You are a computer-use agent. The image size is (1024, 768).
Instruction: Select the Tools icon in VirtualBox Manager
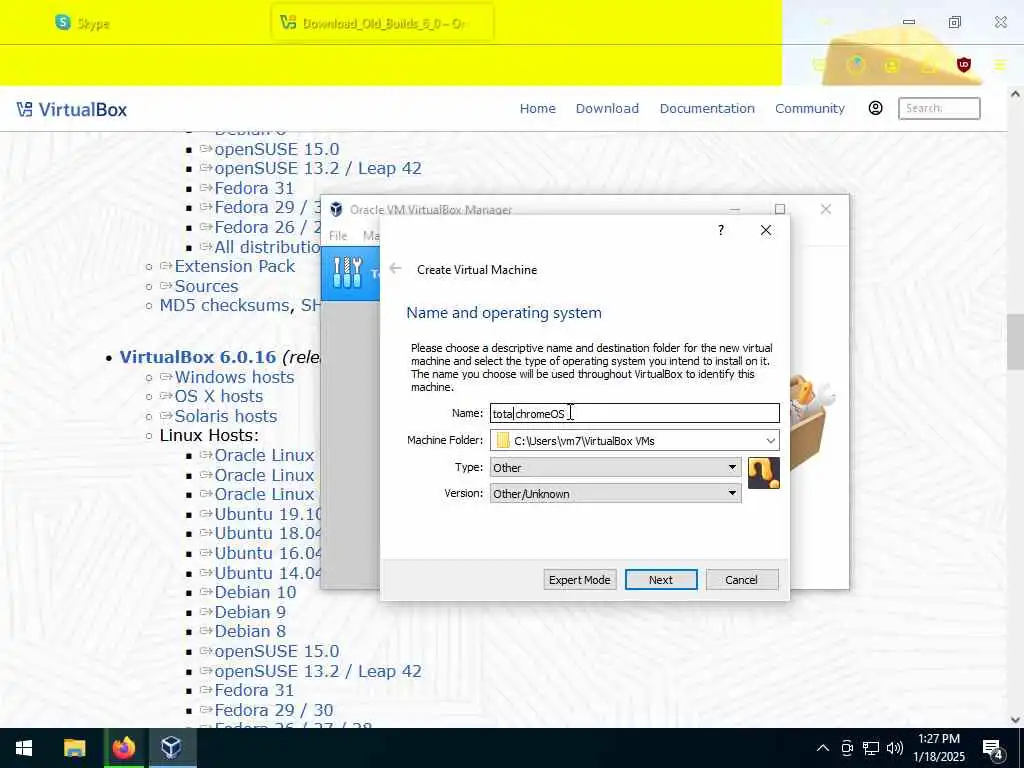[x=347, y=273]
